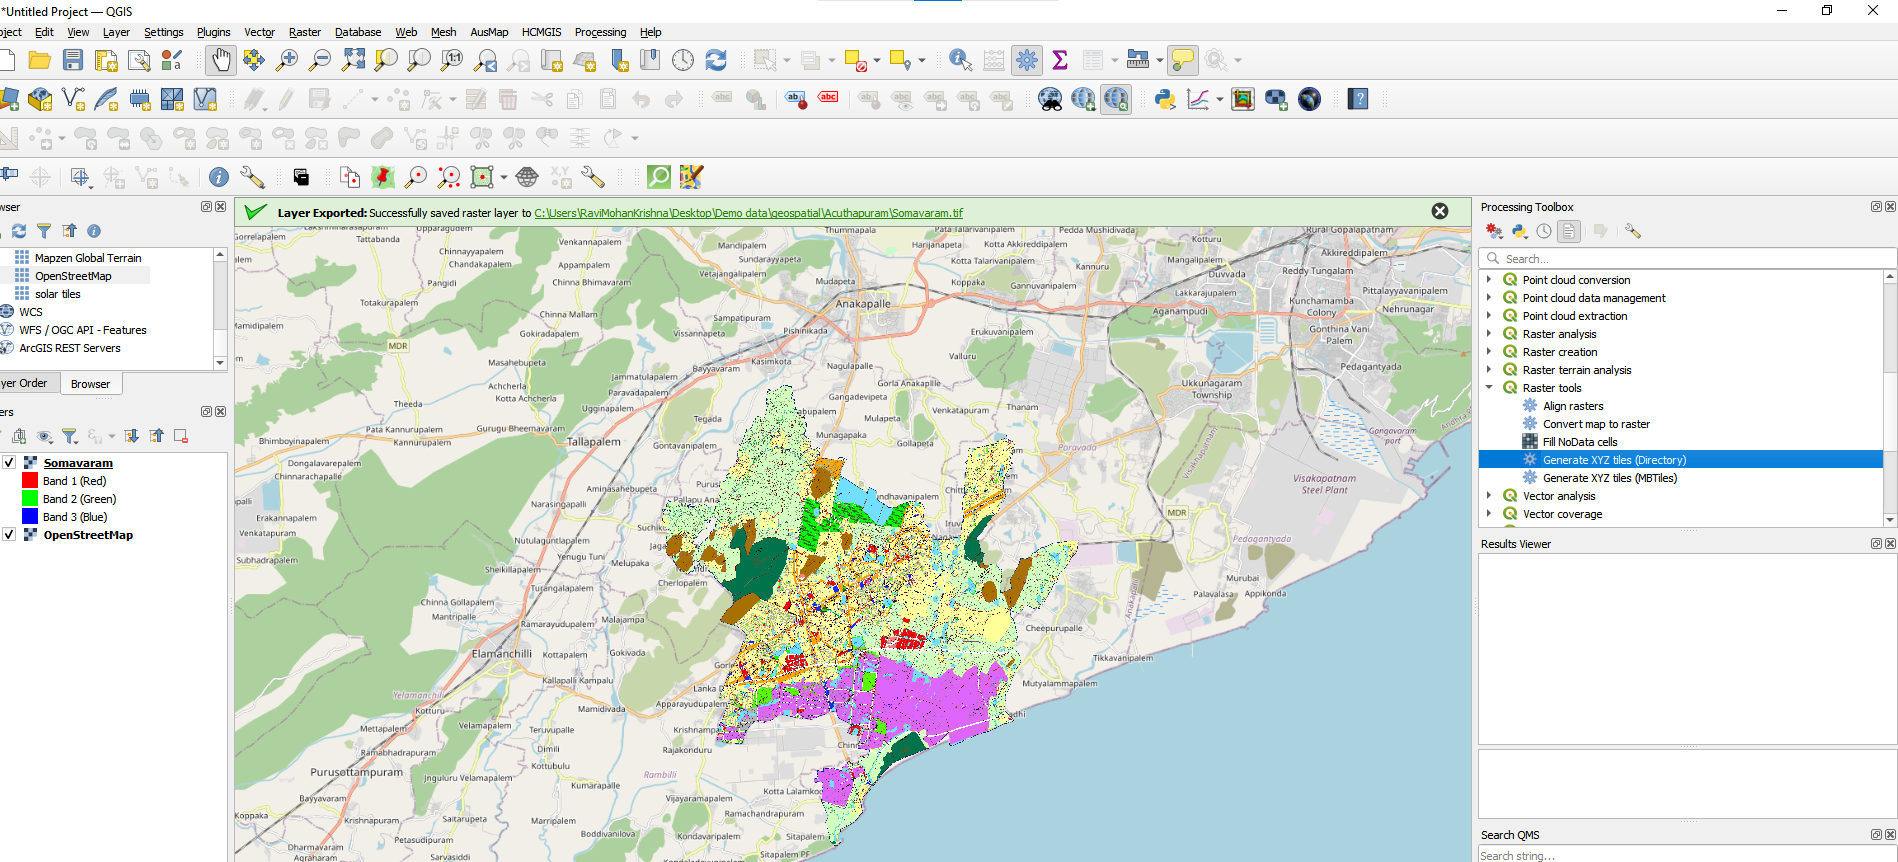Expand Raster terrain analysis group
The width and height of the screenshot is (1898, 862).
click(1489, 370)
